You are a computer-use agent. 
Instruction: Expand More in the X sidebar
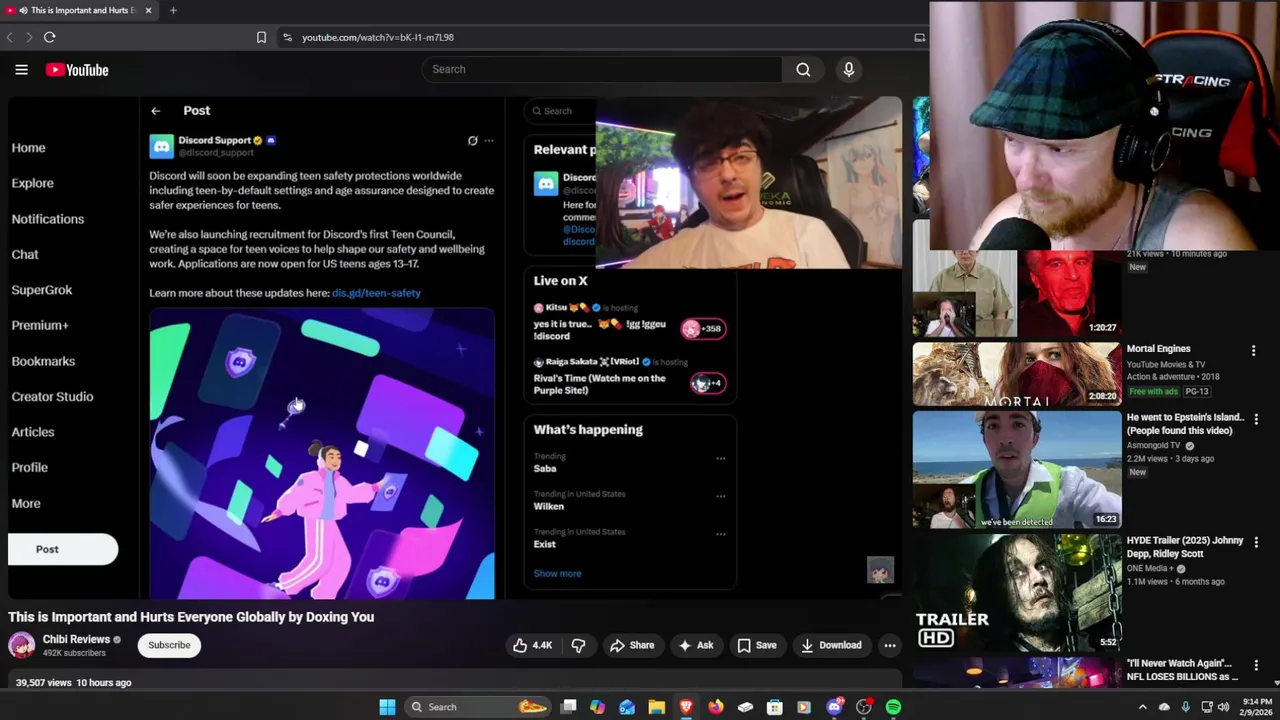click(26, 503)
